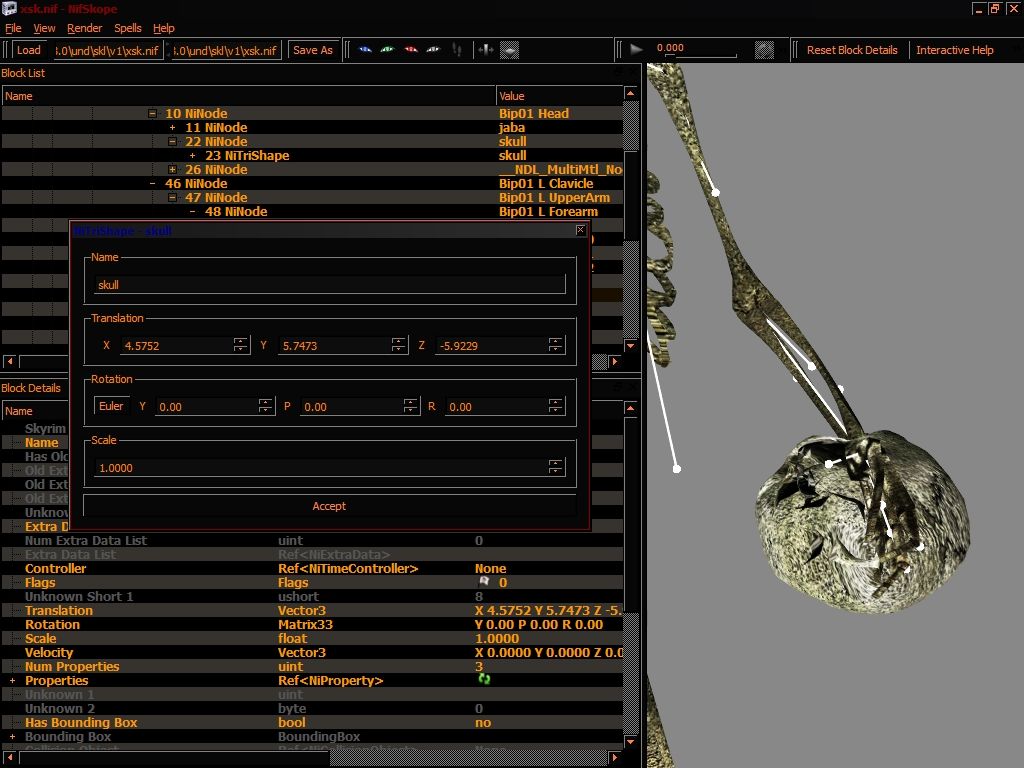
Task: Select the Bip01 Head value cell
Action: (x=560, y=114)
